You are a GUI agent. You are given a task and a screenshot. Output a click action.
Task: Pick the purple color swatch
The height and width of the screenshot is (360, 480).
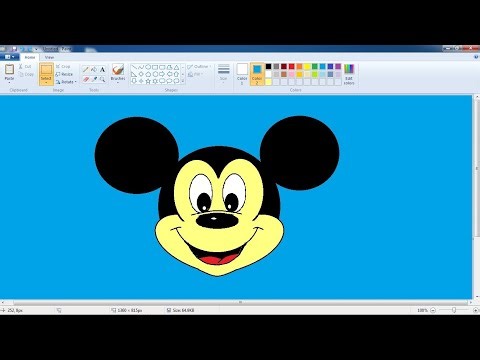(338, 67)
